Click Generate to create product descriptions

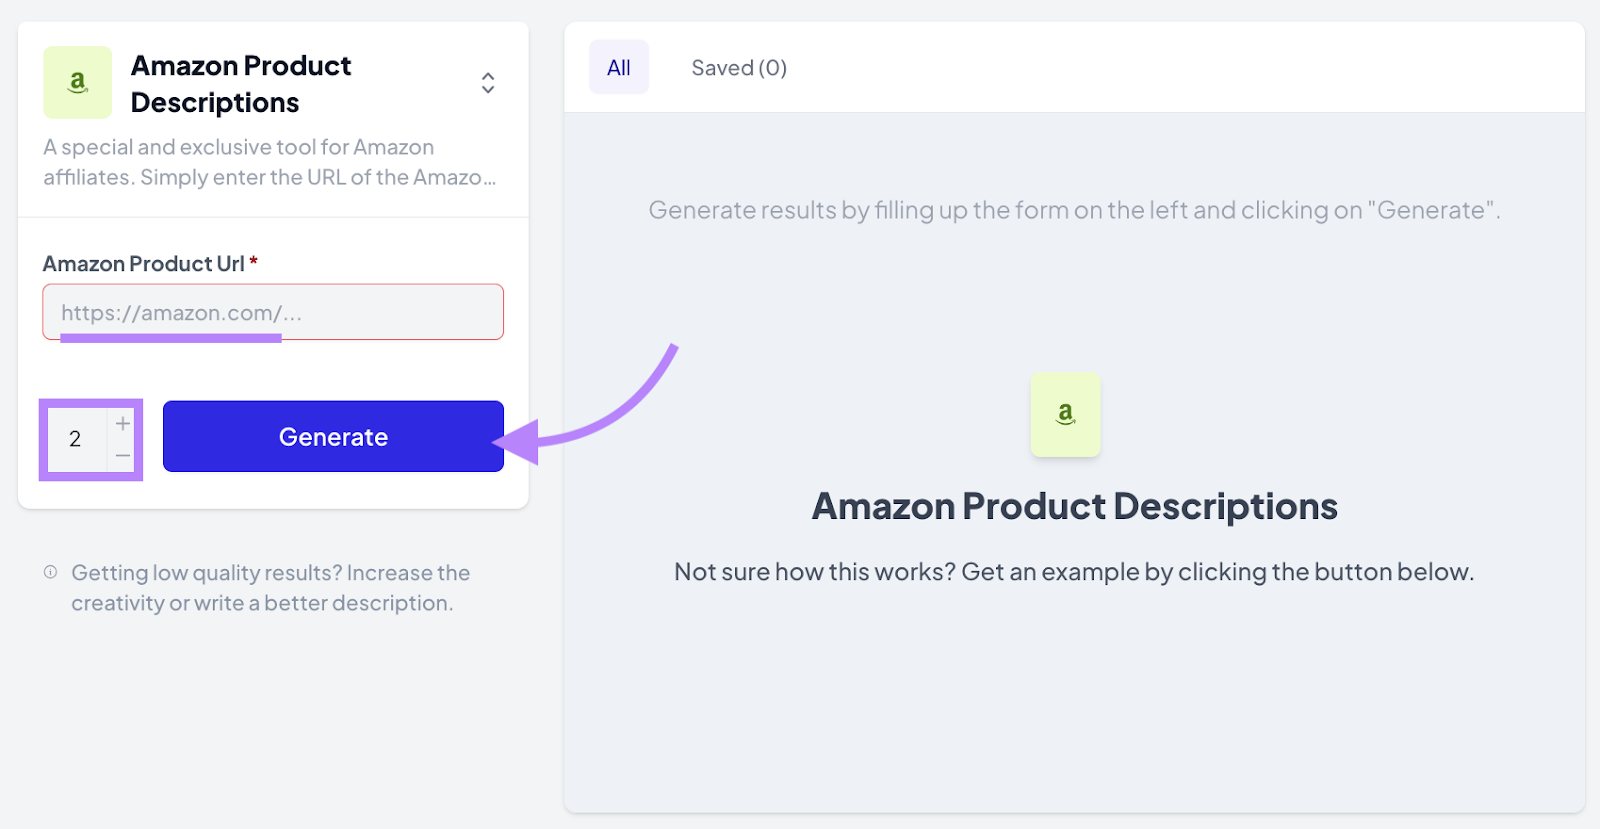pos(333,436)
